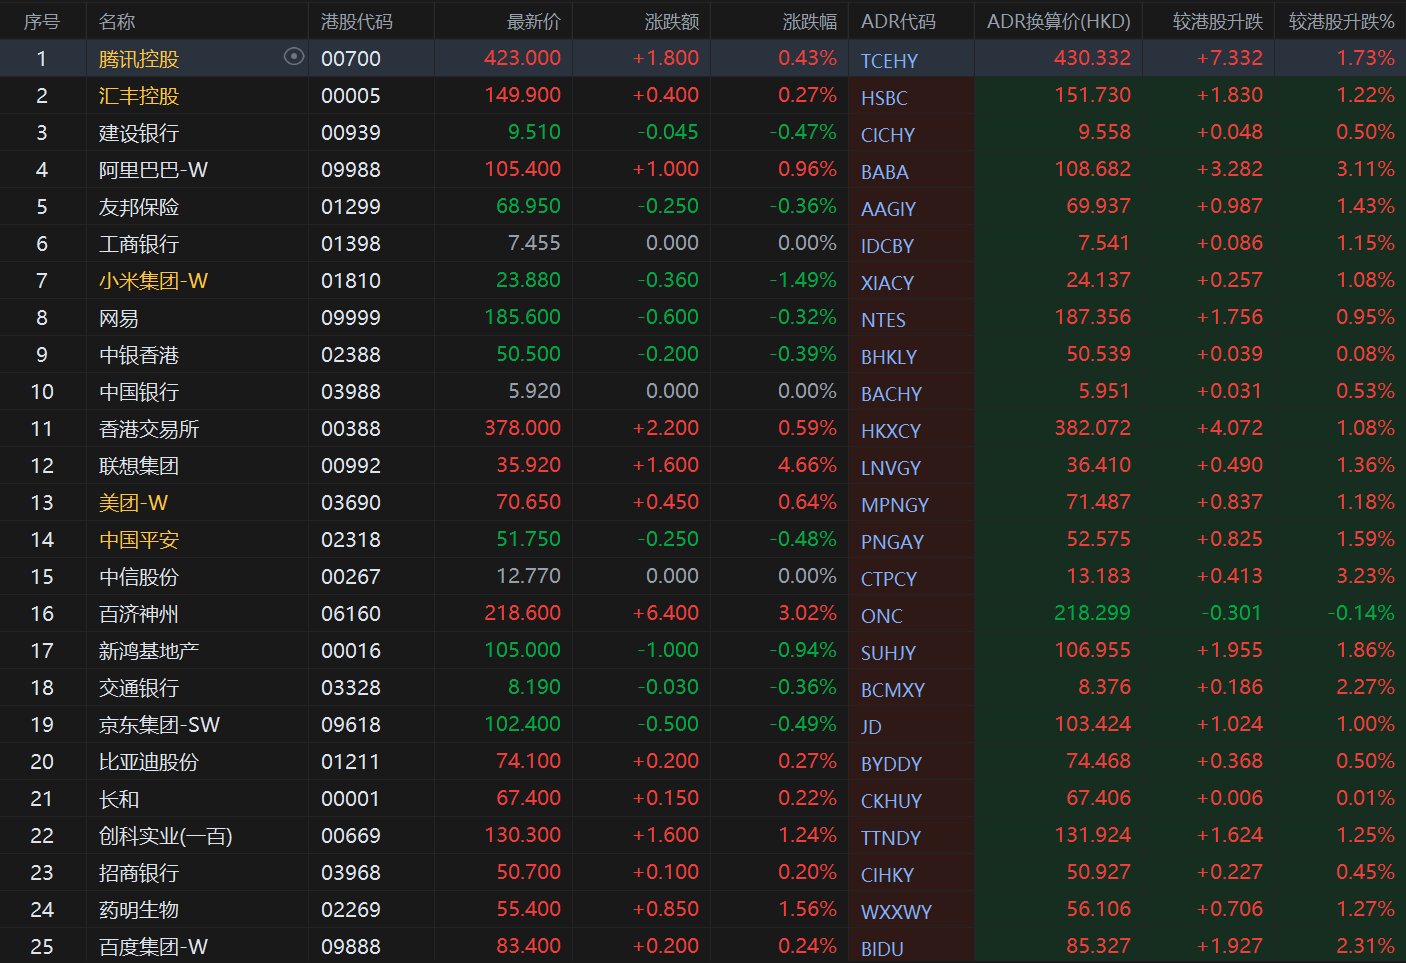
Task: Open the NTES ADR code
Action: click(883, 320)
